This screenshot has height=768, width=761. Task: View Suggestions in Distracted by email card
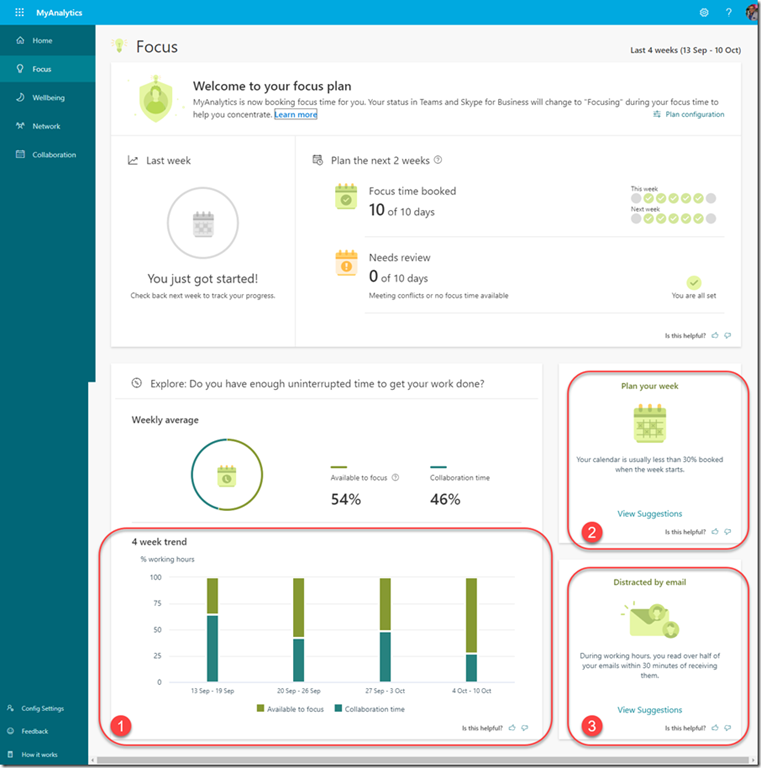(x=649, y=710)
